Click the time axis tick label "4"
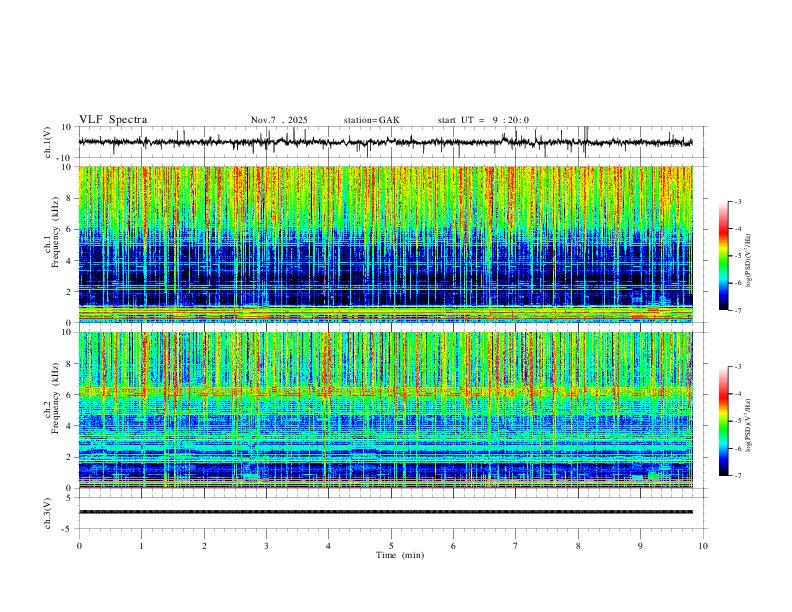The image size is (792, 612). (329, 546)
